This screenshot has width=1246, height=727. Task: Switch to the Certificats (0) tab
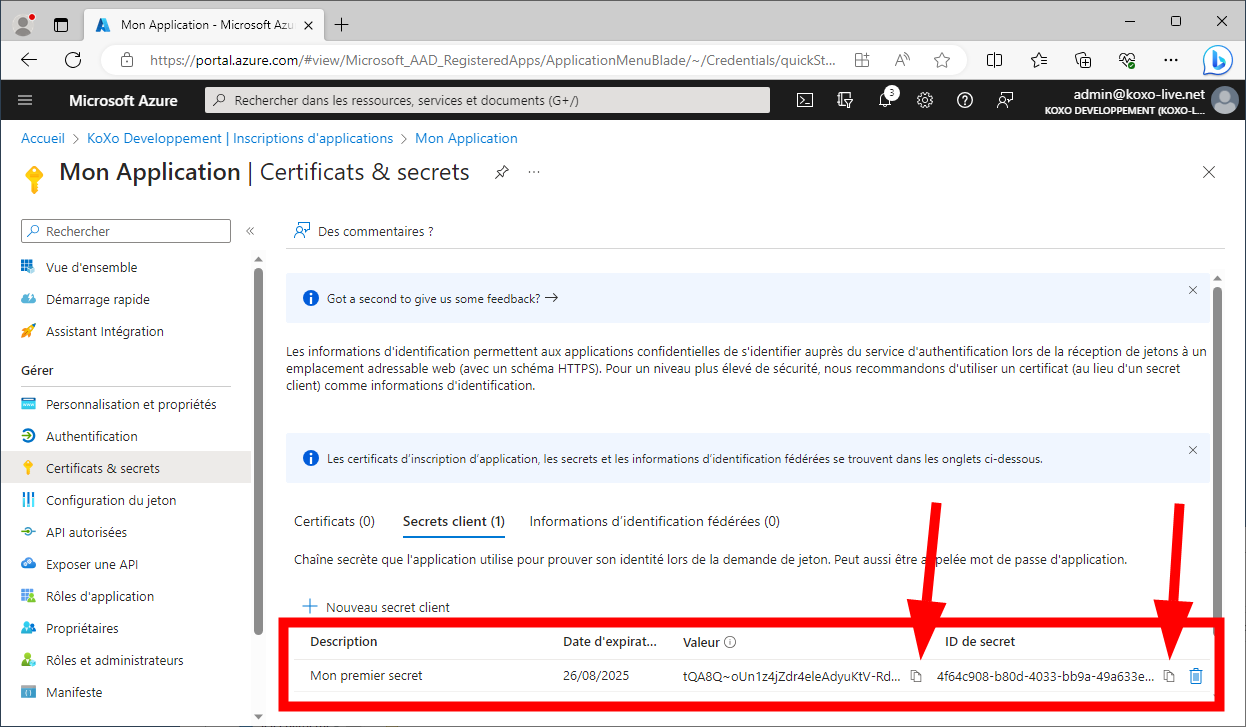click(x=334, y=521)
